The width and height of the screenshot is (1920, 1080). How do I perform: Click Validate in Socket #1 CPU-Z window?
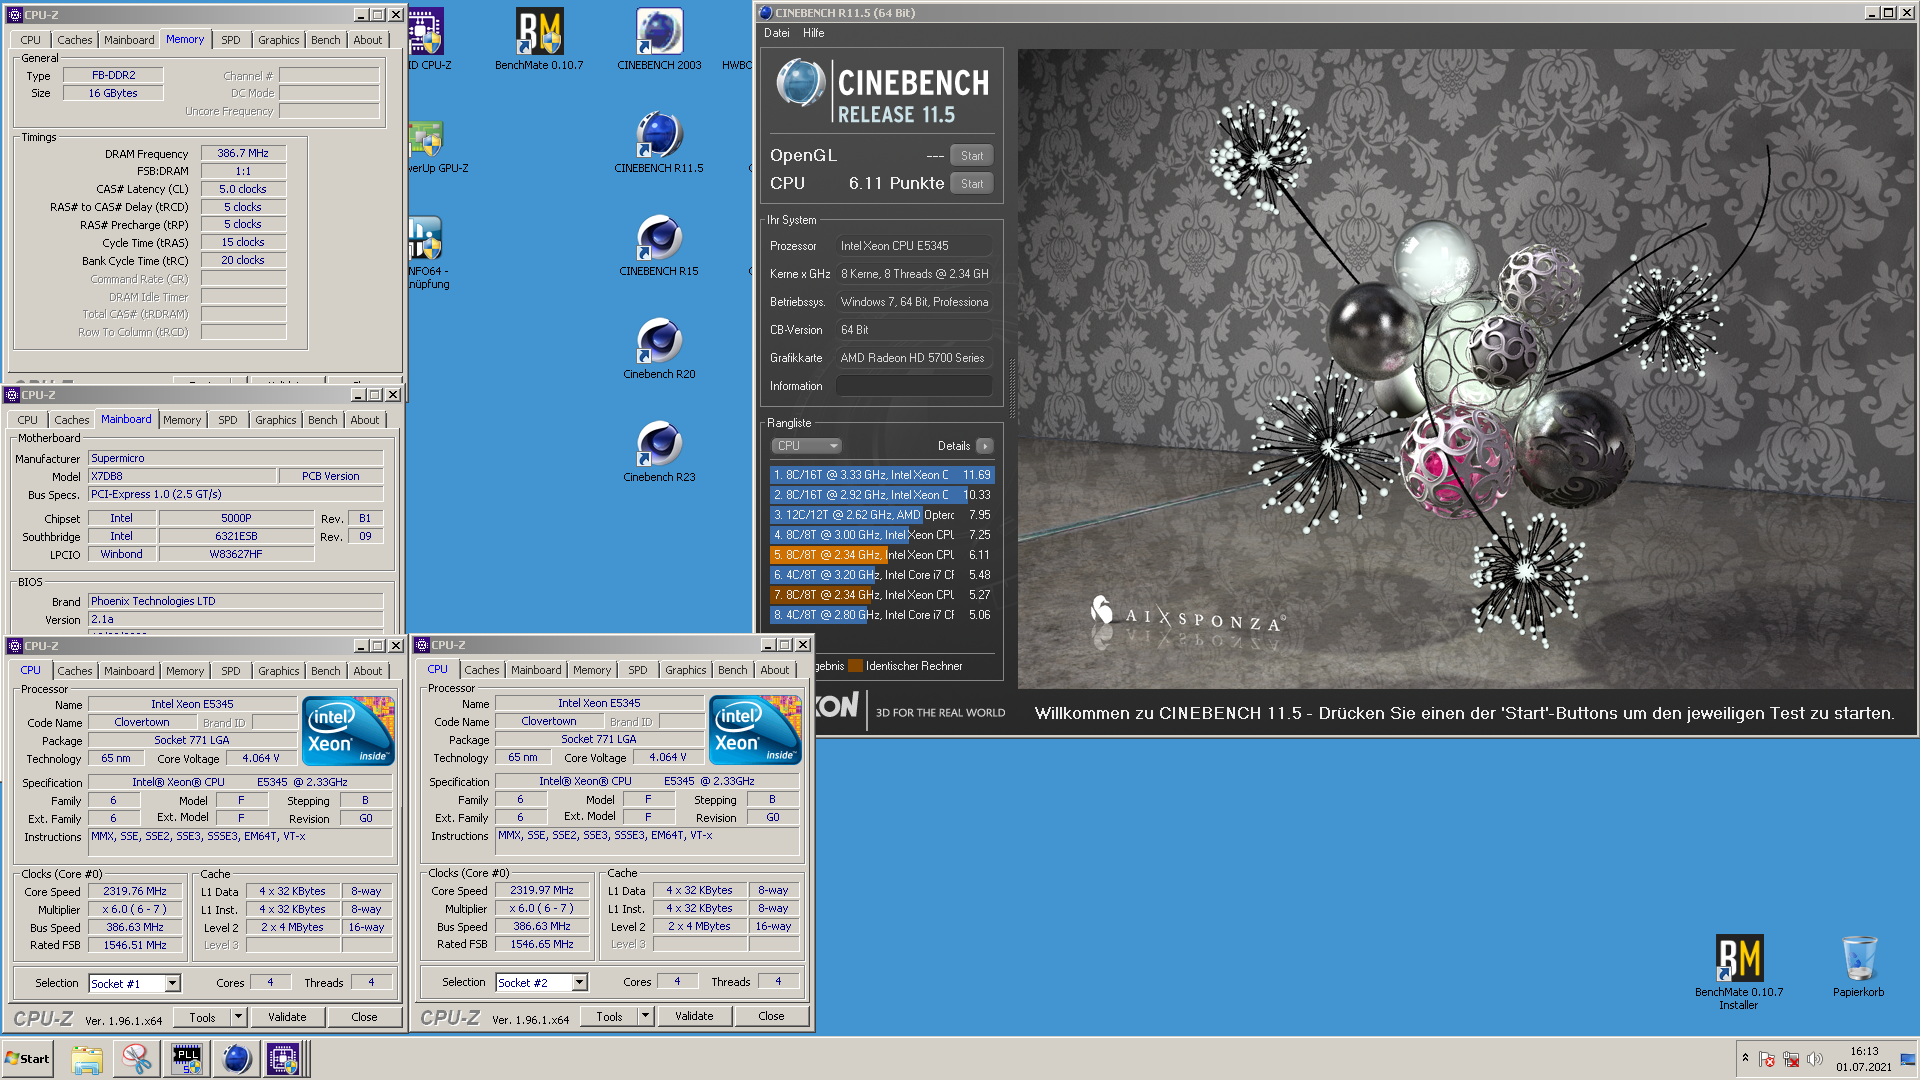click(x=287, y=1017)
